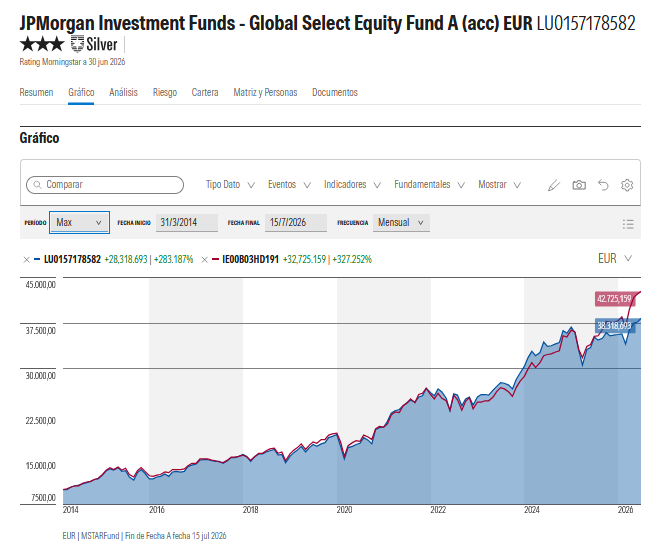Open the Documentos tab
The height and width of the screenshot is (553, 655).
tap(335, 92)
